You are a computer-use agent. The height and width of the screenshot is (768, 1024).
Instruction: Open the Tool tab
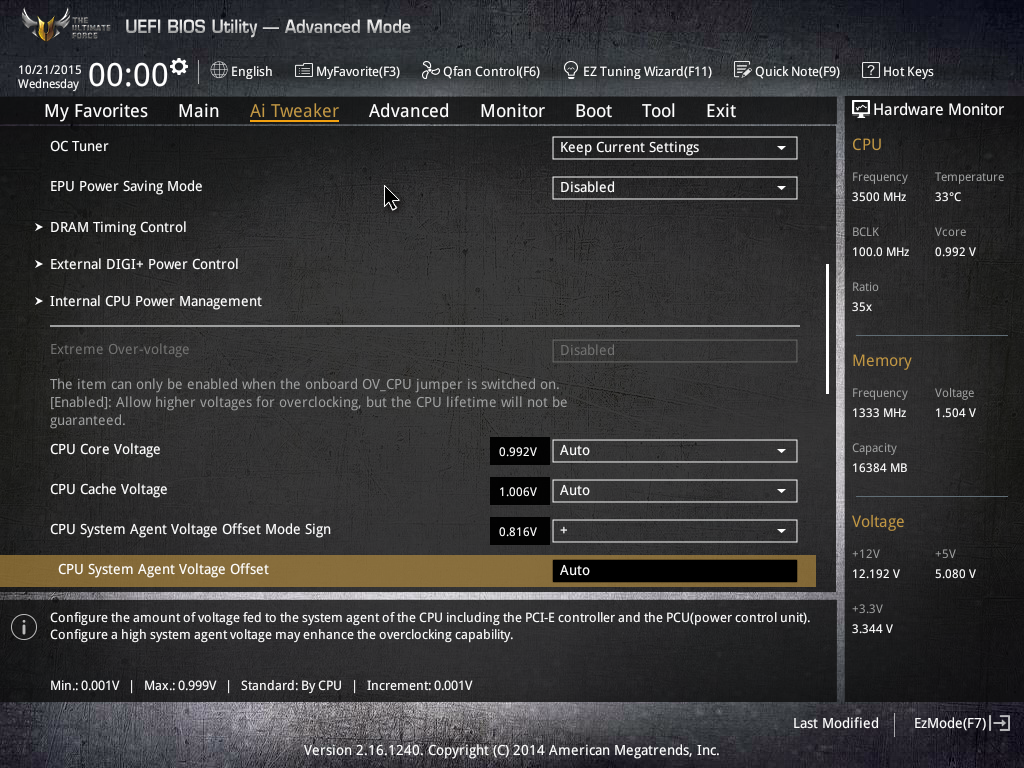(x=658, y=111)
